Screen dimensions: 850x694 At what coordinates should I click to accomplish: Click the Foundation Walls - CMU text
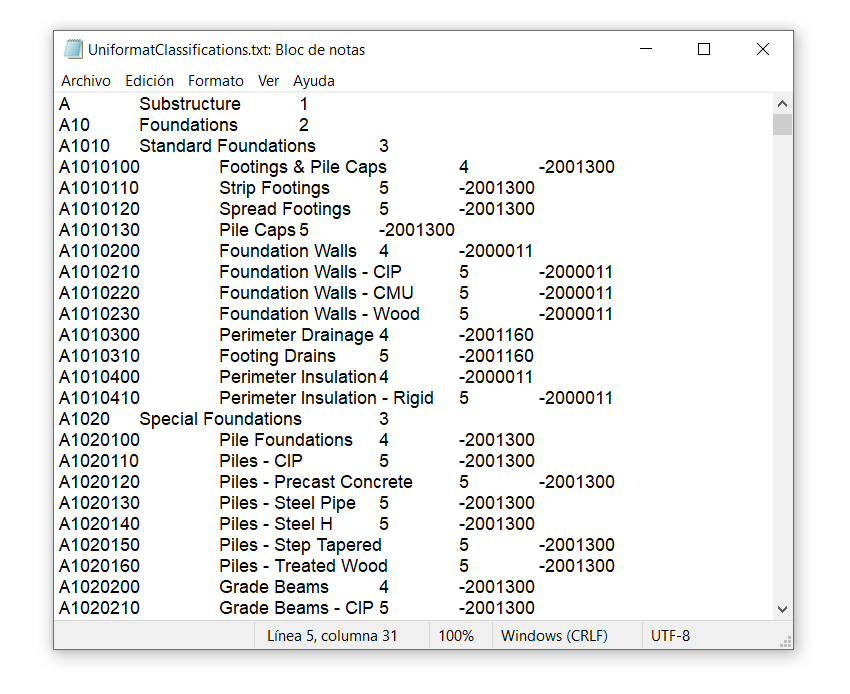coord(316,293)
